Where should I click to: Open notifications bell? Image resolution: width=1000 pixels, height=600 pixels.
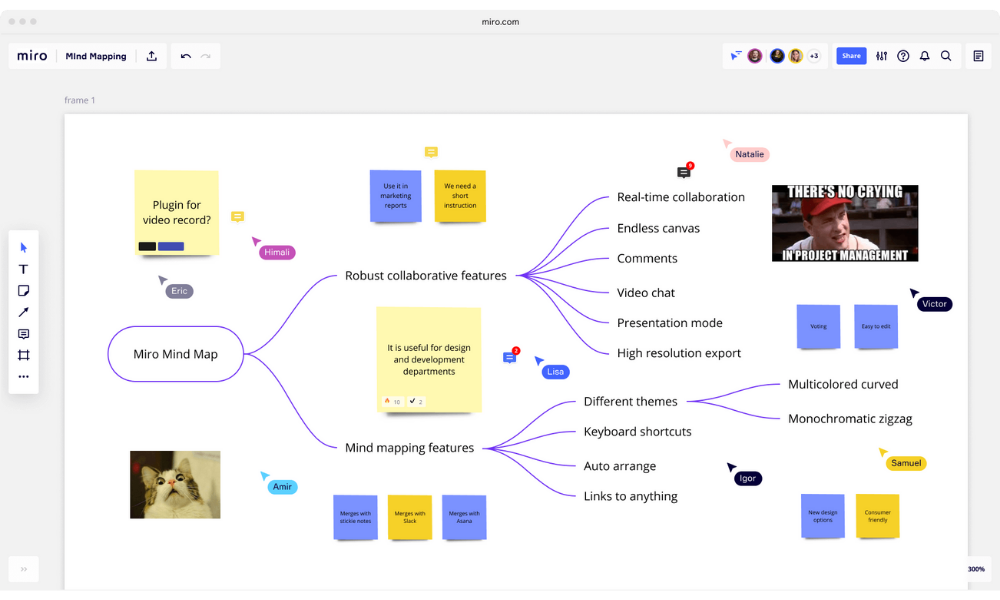(x=925, y=56)
